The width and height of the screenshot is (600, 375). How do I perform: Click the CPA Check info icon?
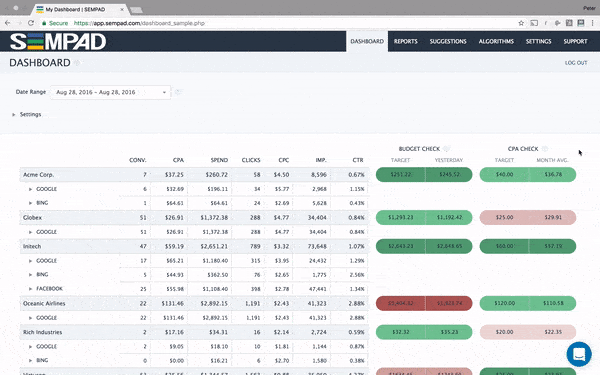point(545,148)
